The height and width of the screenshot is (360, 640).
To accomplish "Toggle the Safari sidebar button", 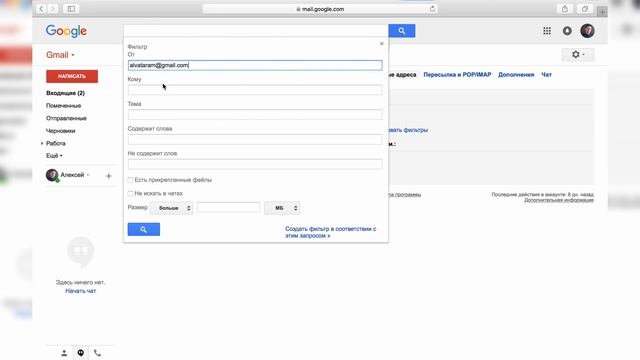I will [x=71, y=9].
